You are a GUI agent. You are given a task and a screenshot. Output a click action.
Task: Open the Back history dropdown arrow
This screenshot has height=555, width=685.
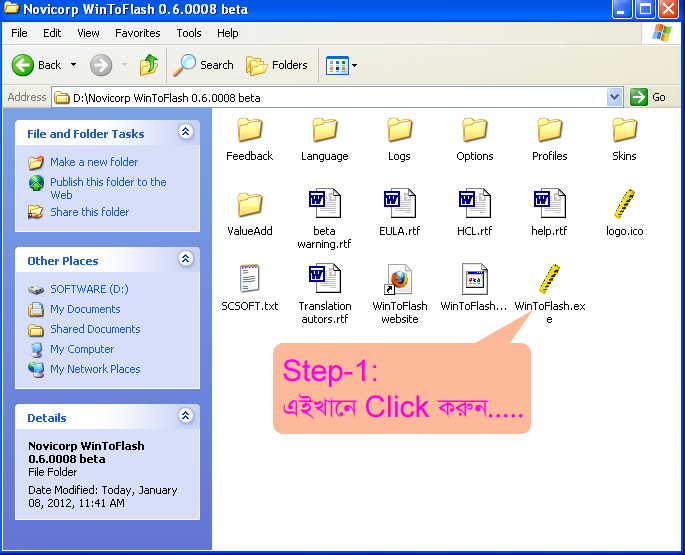click(x=73, y=65)
